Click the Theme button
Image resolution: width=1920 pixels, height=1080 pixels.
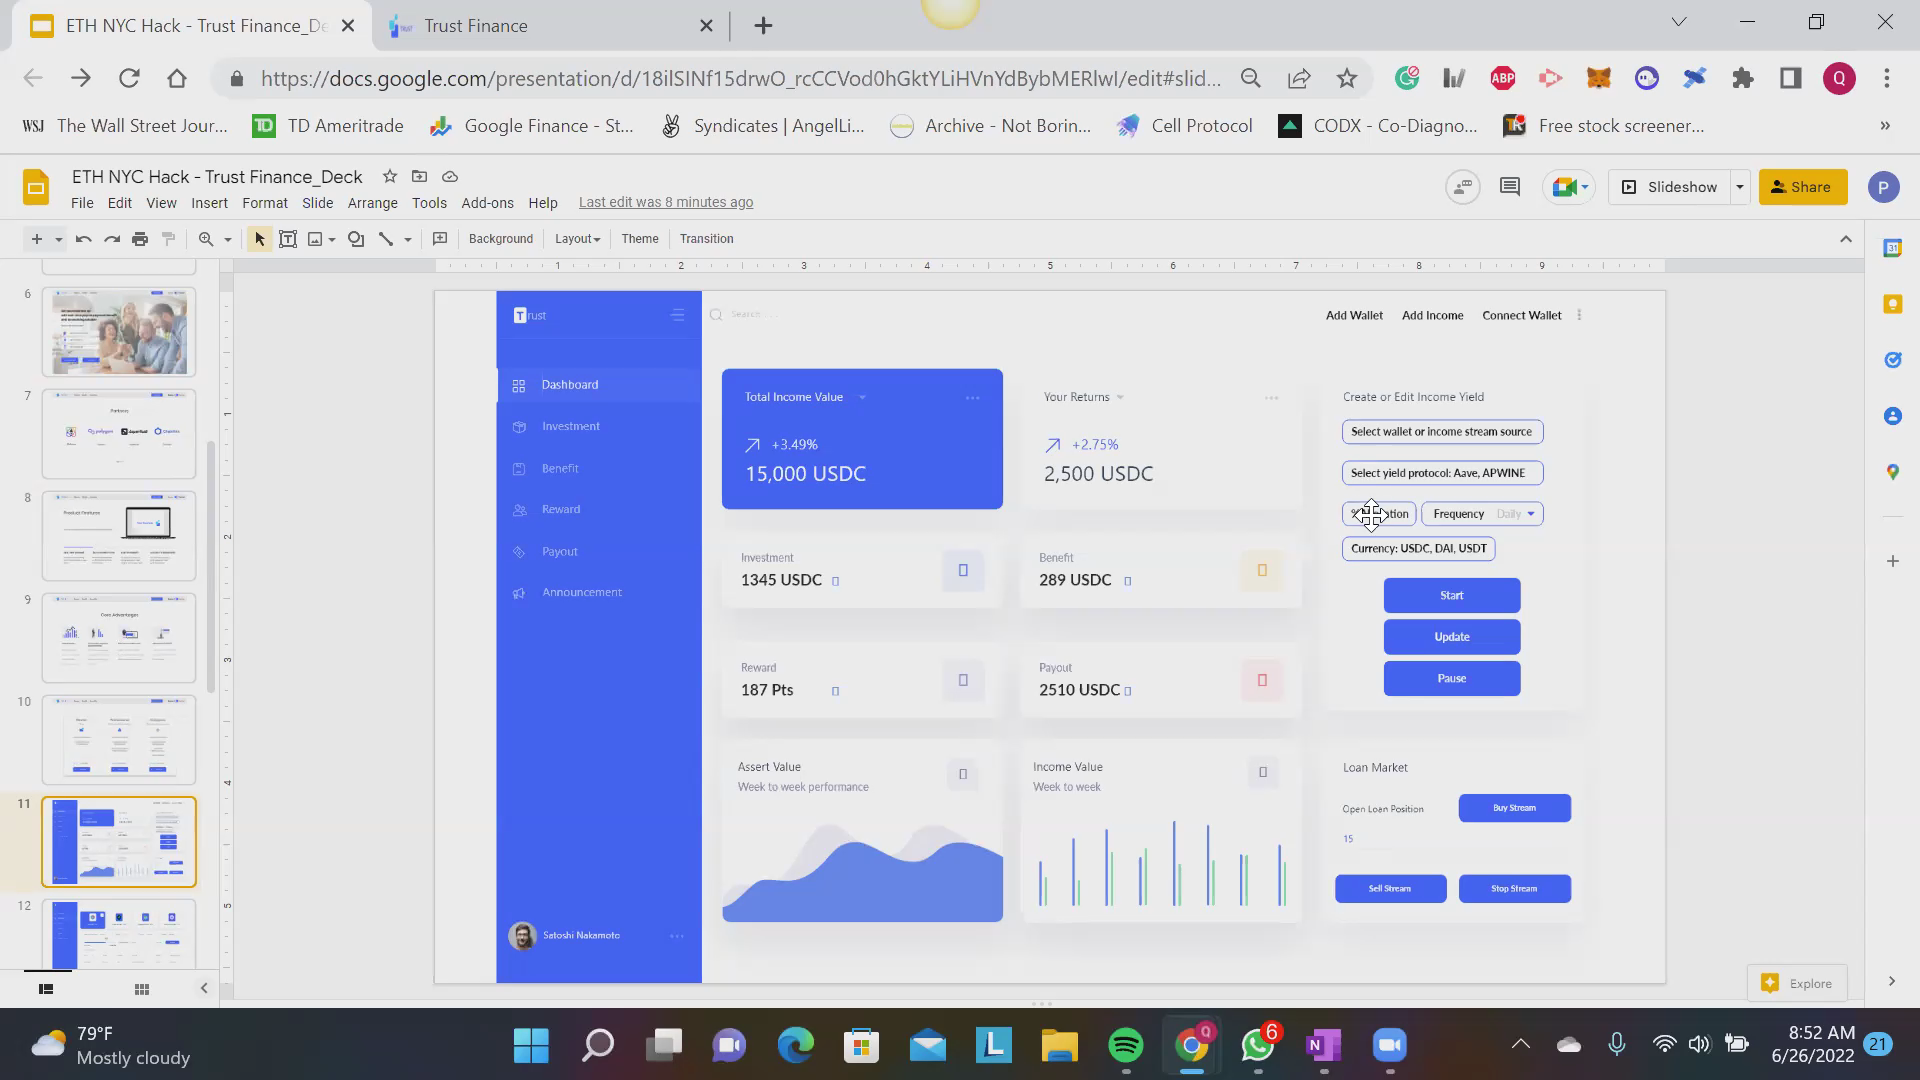(x=640, y=239)
